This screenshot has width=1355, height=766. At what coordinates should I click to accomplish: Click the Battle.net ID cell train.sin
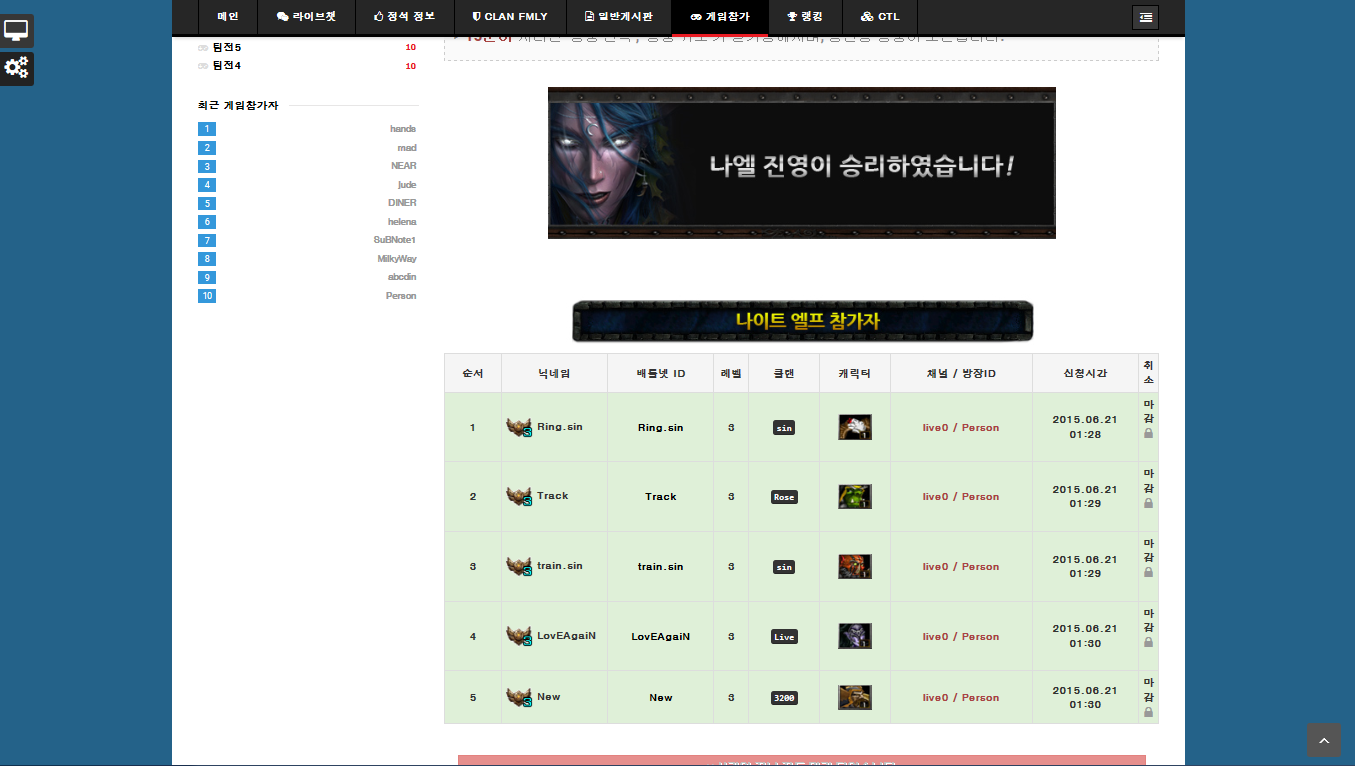pyautogui.click(x=661, y=567)
